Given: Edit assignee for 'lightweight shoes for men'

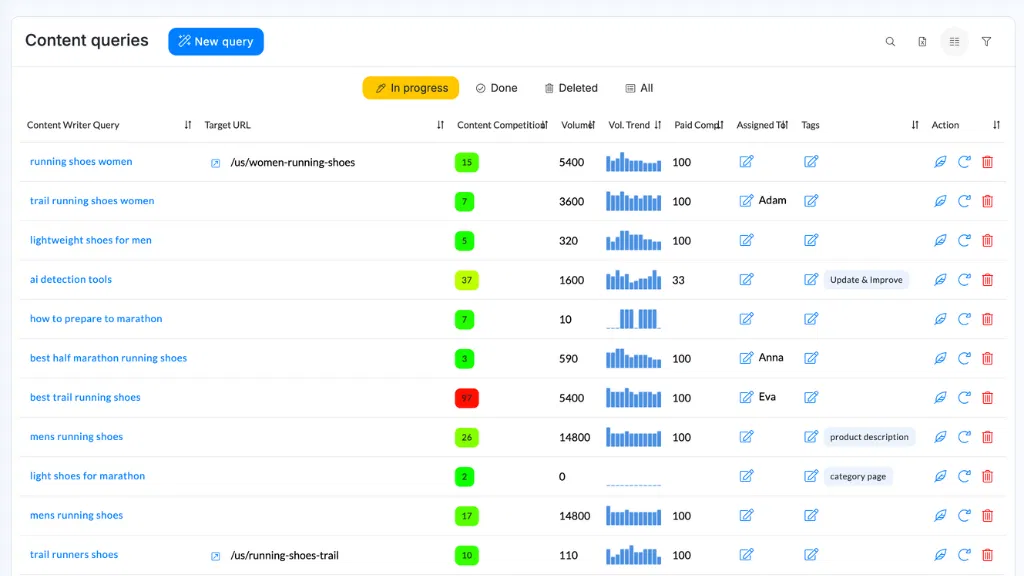Looking at the screenshot, I should [x=746, y=240].
